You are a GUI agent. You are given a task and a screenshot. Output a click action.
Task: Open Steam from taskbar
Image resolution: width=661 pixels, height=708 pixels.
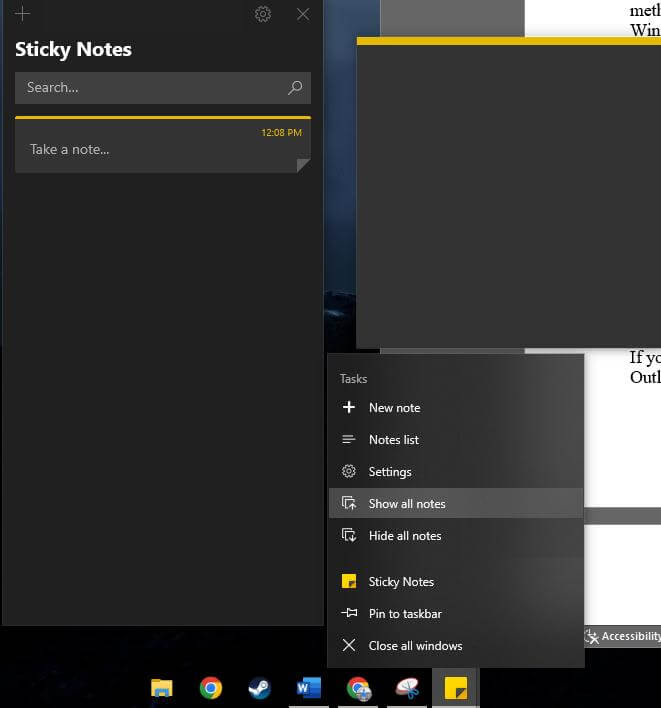[x=260, y=688]
